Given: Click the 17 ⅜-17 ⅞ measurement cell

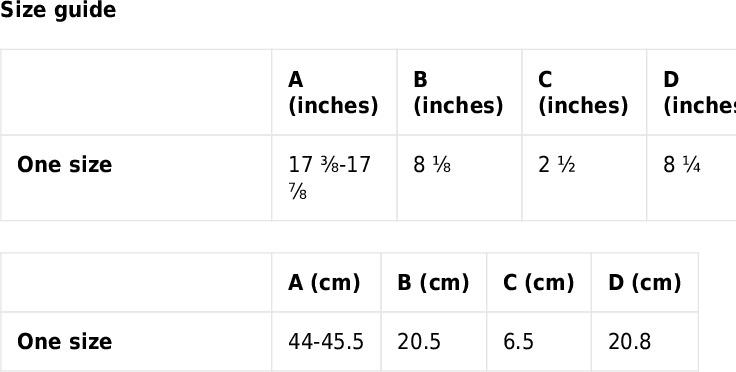Looking at the screenshot, I should [334, 178].
